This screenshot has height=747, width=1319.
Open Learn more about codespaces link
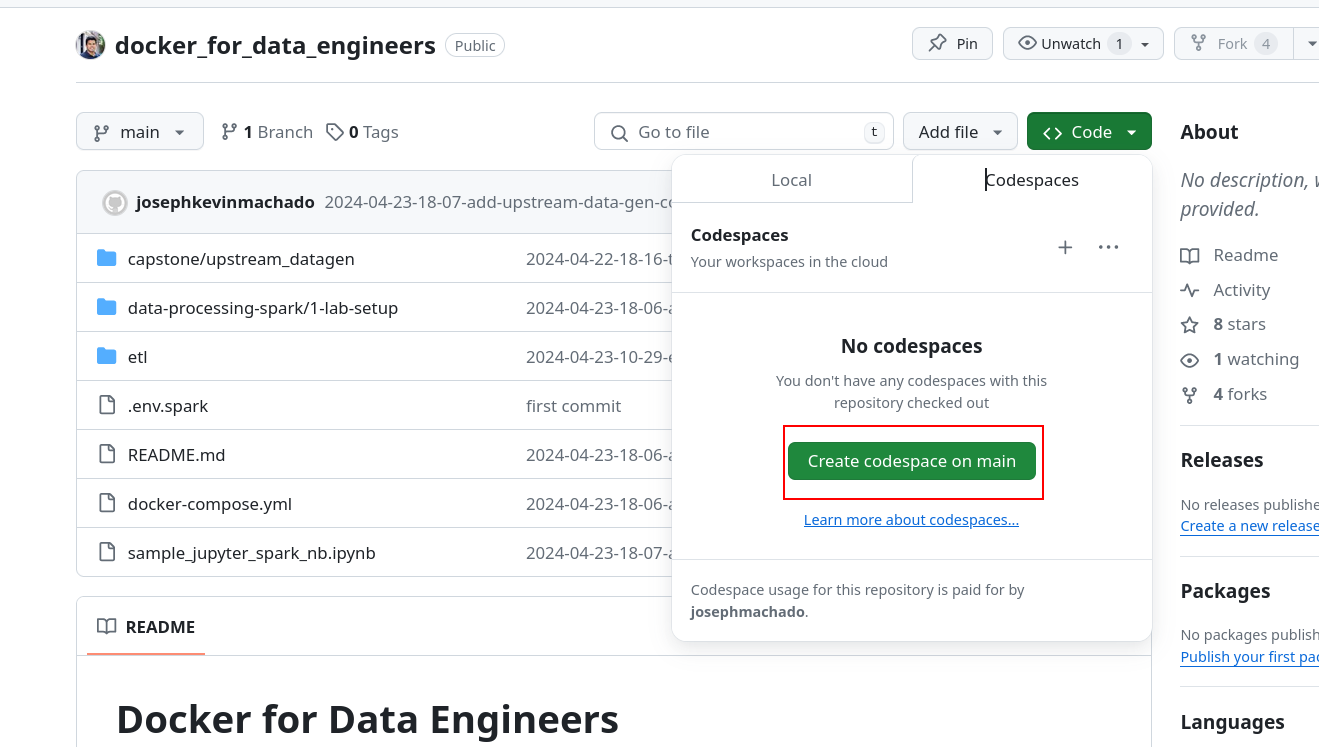tap(911, 520)
